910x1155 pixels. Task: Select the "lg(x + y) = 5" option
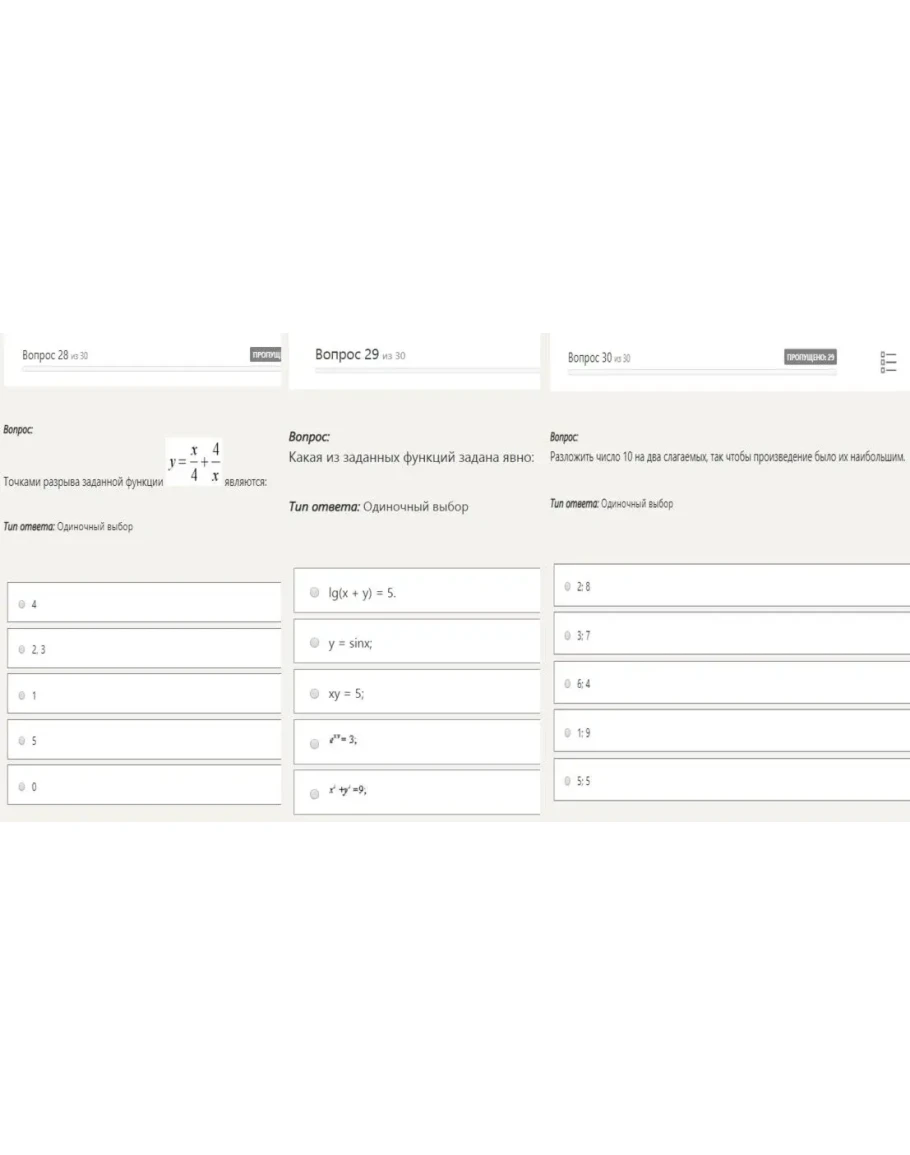314,592
